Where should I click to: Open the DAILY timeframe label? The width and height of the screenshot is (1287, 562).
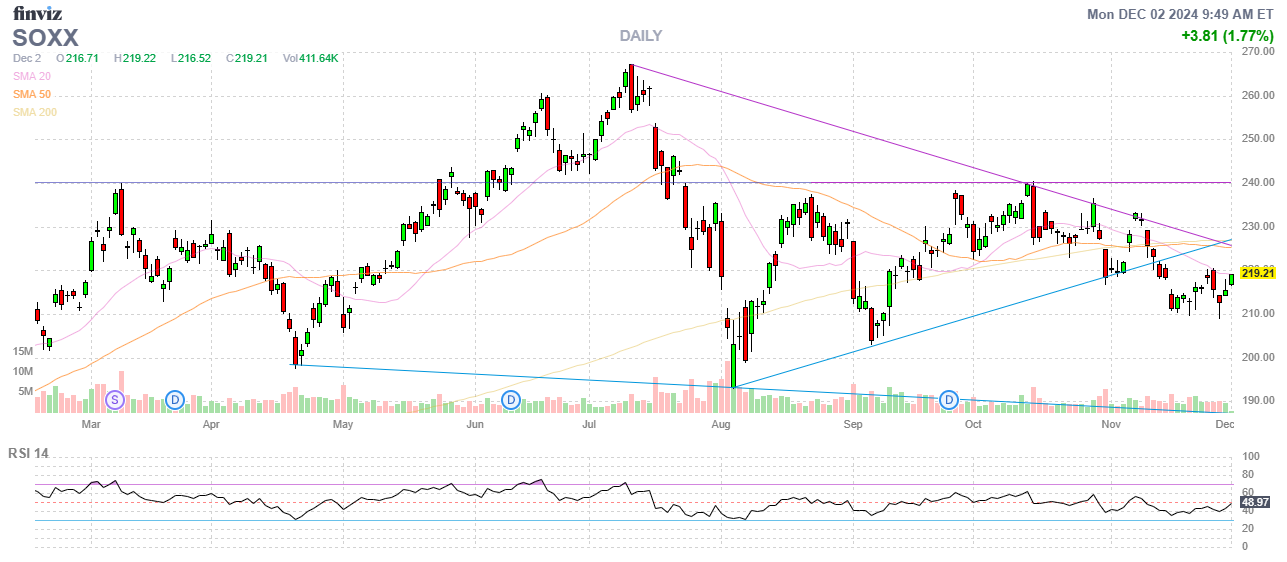click(640, 36)
